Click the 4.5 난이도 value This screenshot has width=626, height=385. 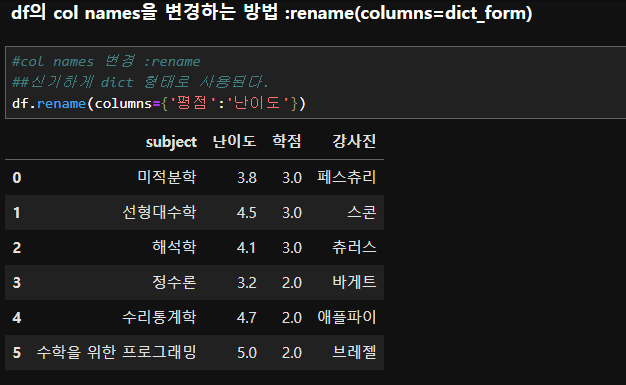pos(247,212)
